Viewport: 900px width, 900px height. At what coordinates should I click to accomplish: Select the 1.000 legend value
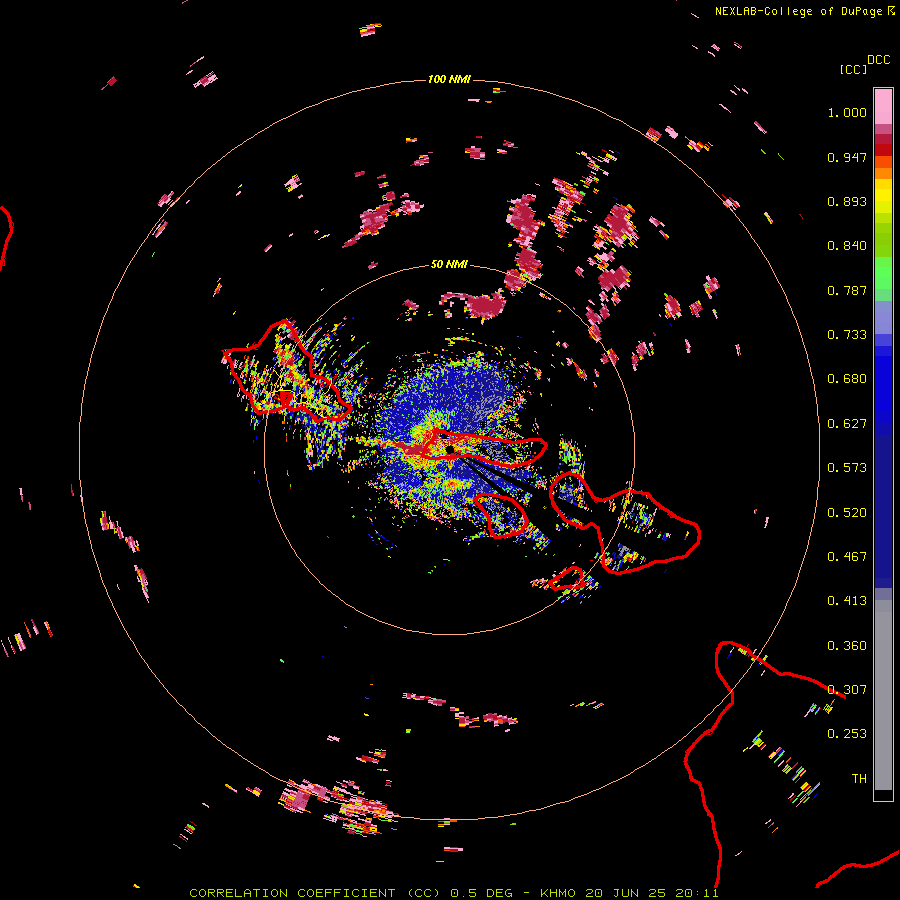(x=847, y=112)
